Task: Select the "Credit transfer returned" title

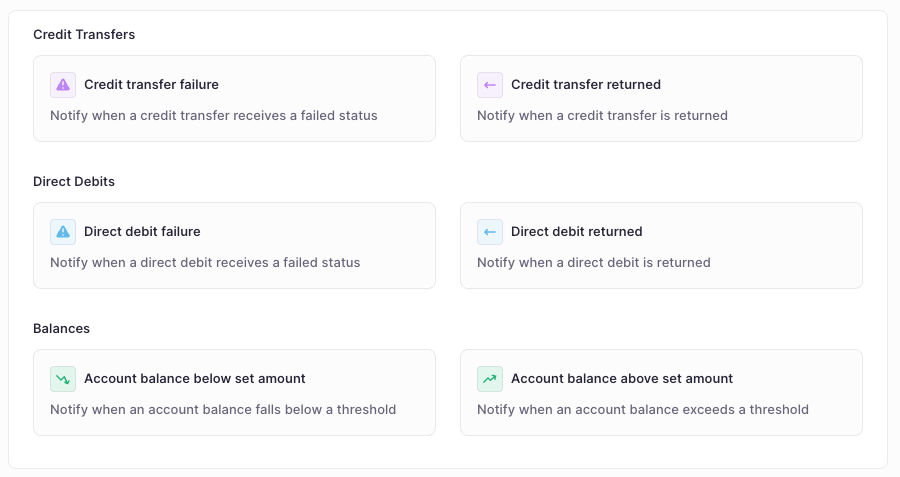Action: coord(585,85)
